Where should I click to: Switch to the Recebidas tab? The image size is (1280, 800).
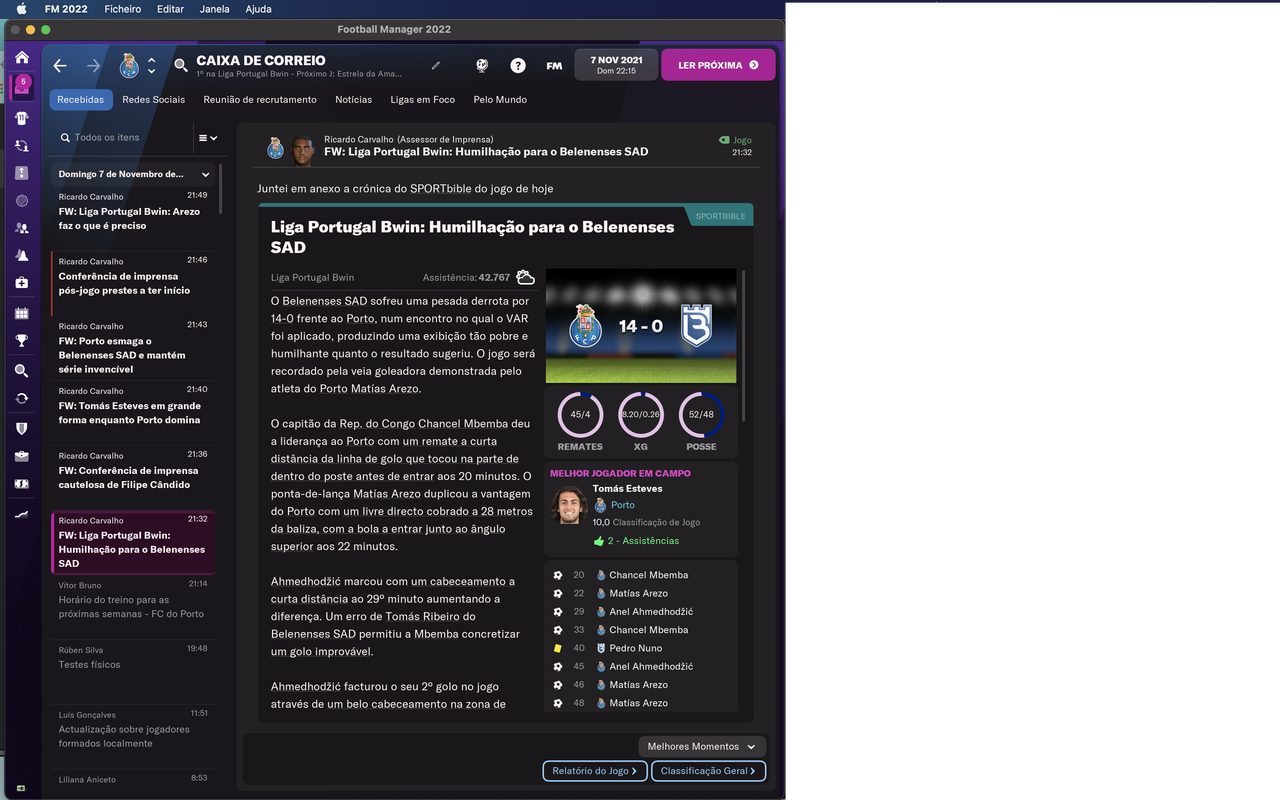click(x=81, y=100)
